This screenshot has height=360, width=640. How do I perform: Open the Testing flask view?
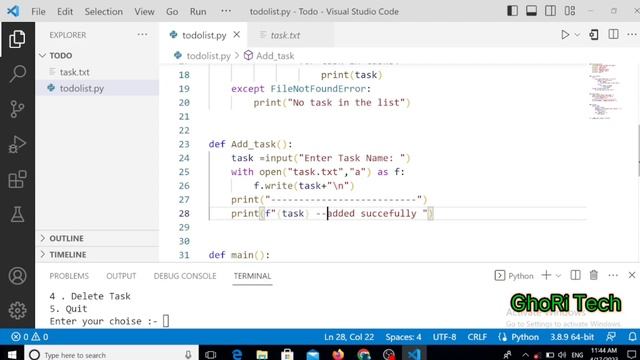point(17,214)
